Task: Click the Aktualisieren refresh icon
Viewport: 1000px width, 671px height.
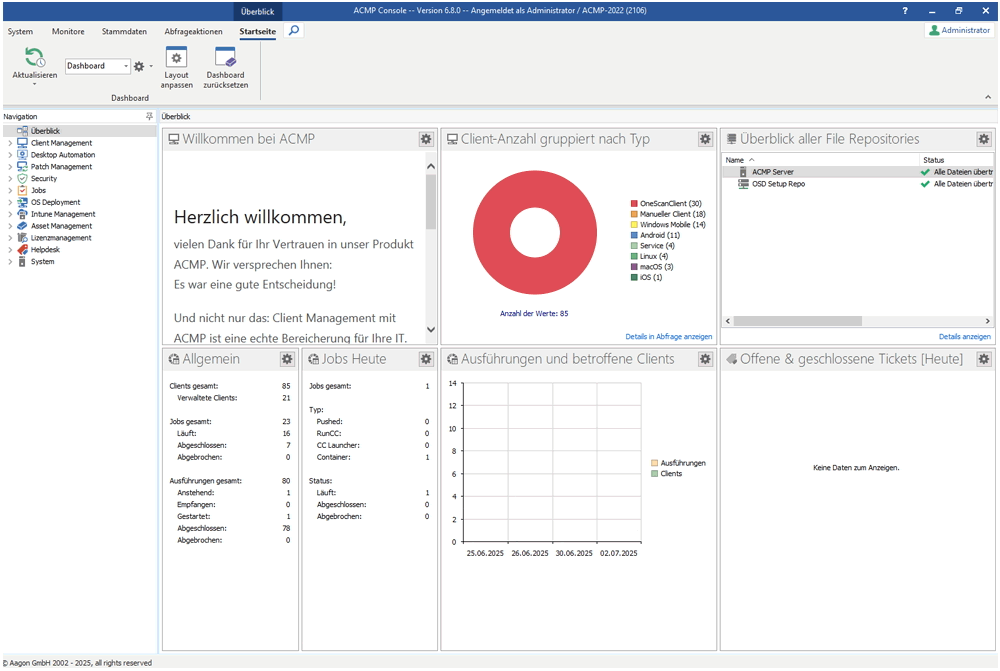Action: click(34, 58)
